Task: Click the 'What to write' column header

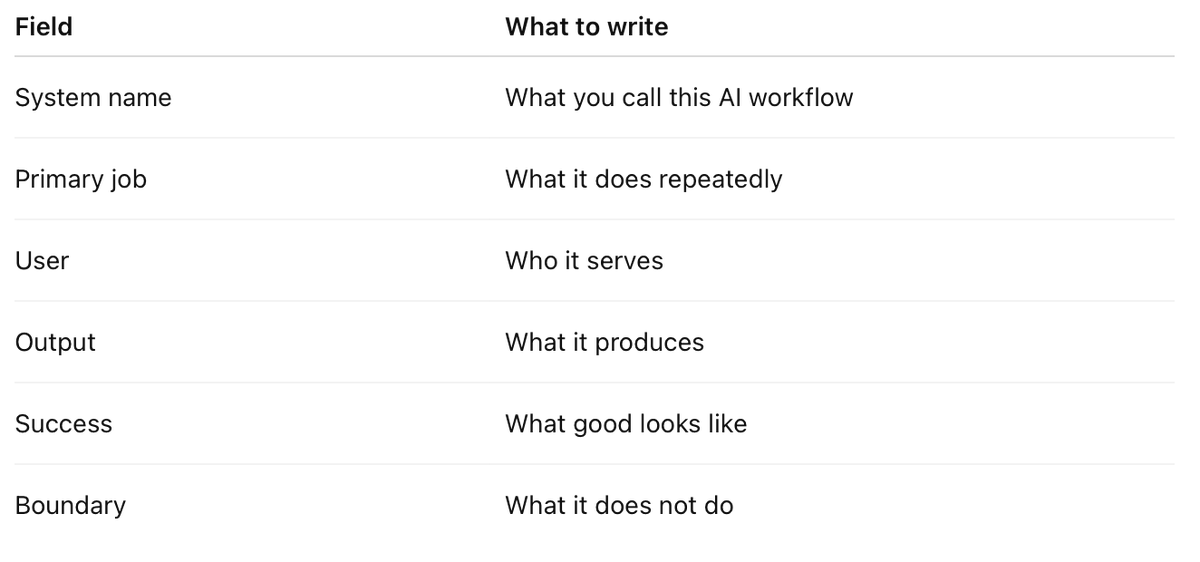Action: (586, 27)
